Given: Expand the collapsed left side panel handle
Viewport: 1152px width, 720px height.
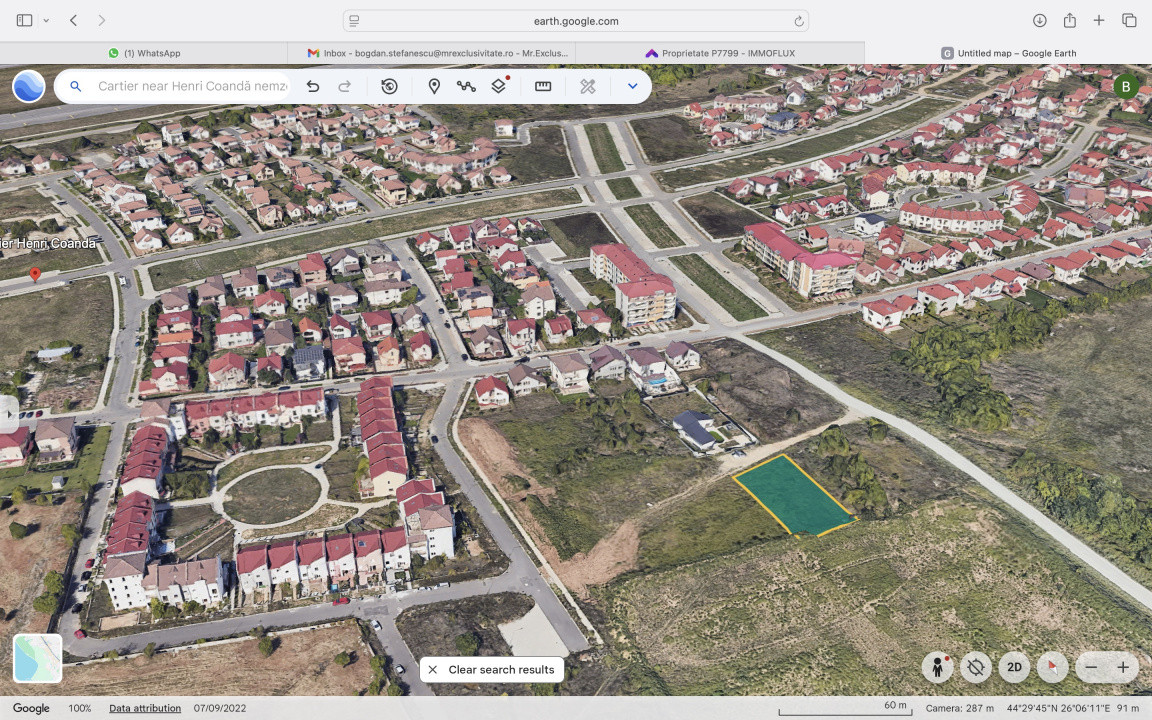Looking at the screenshot, I should [7, 413].
